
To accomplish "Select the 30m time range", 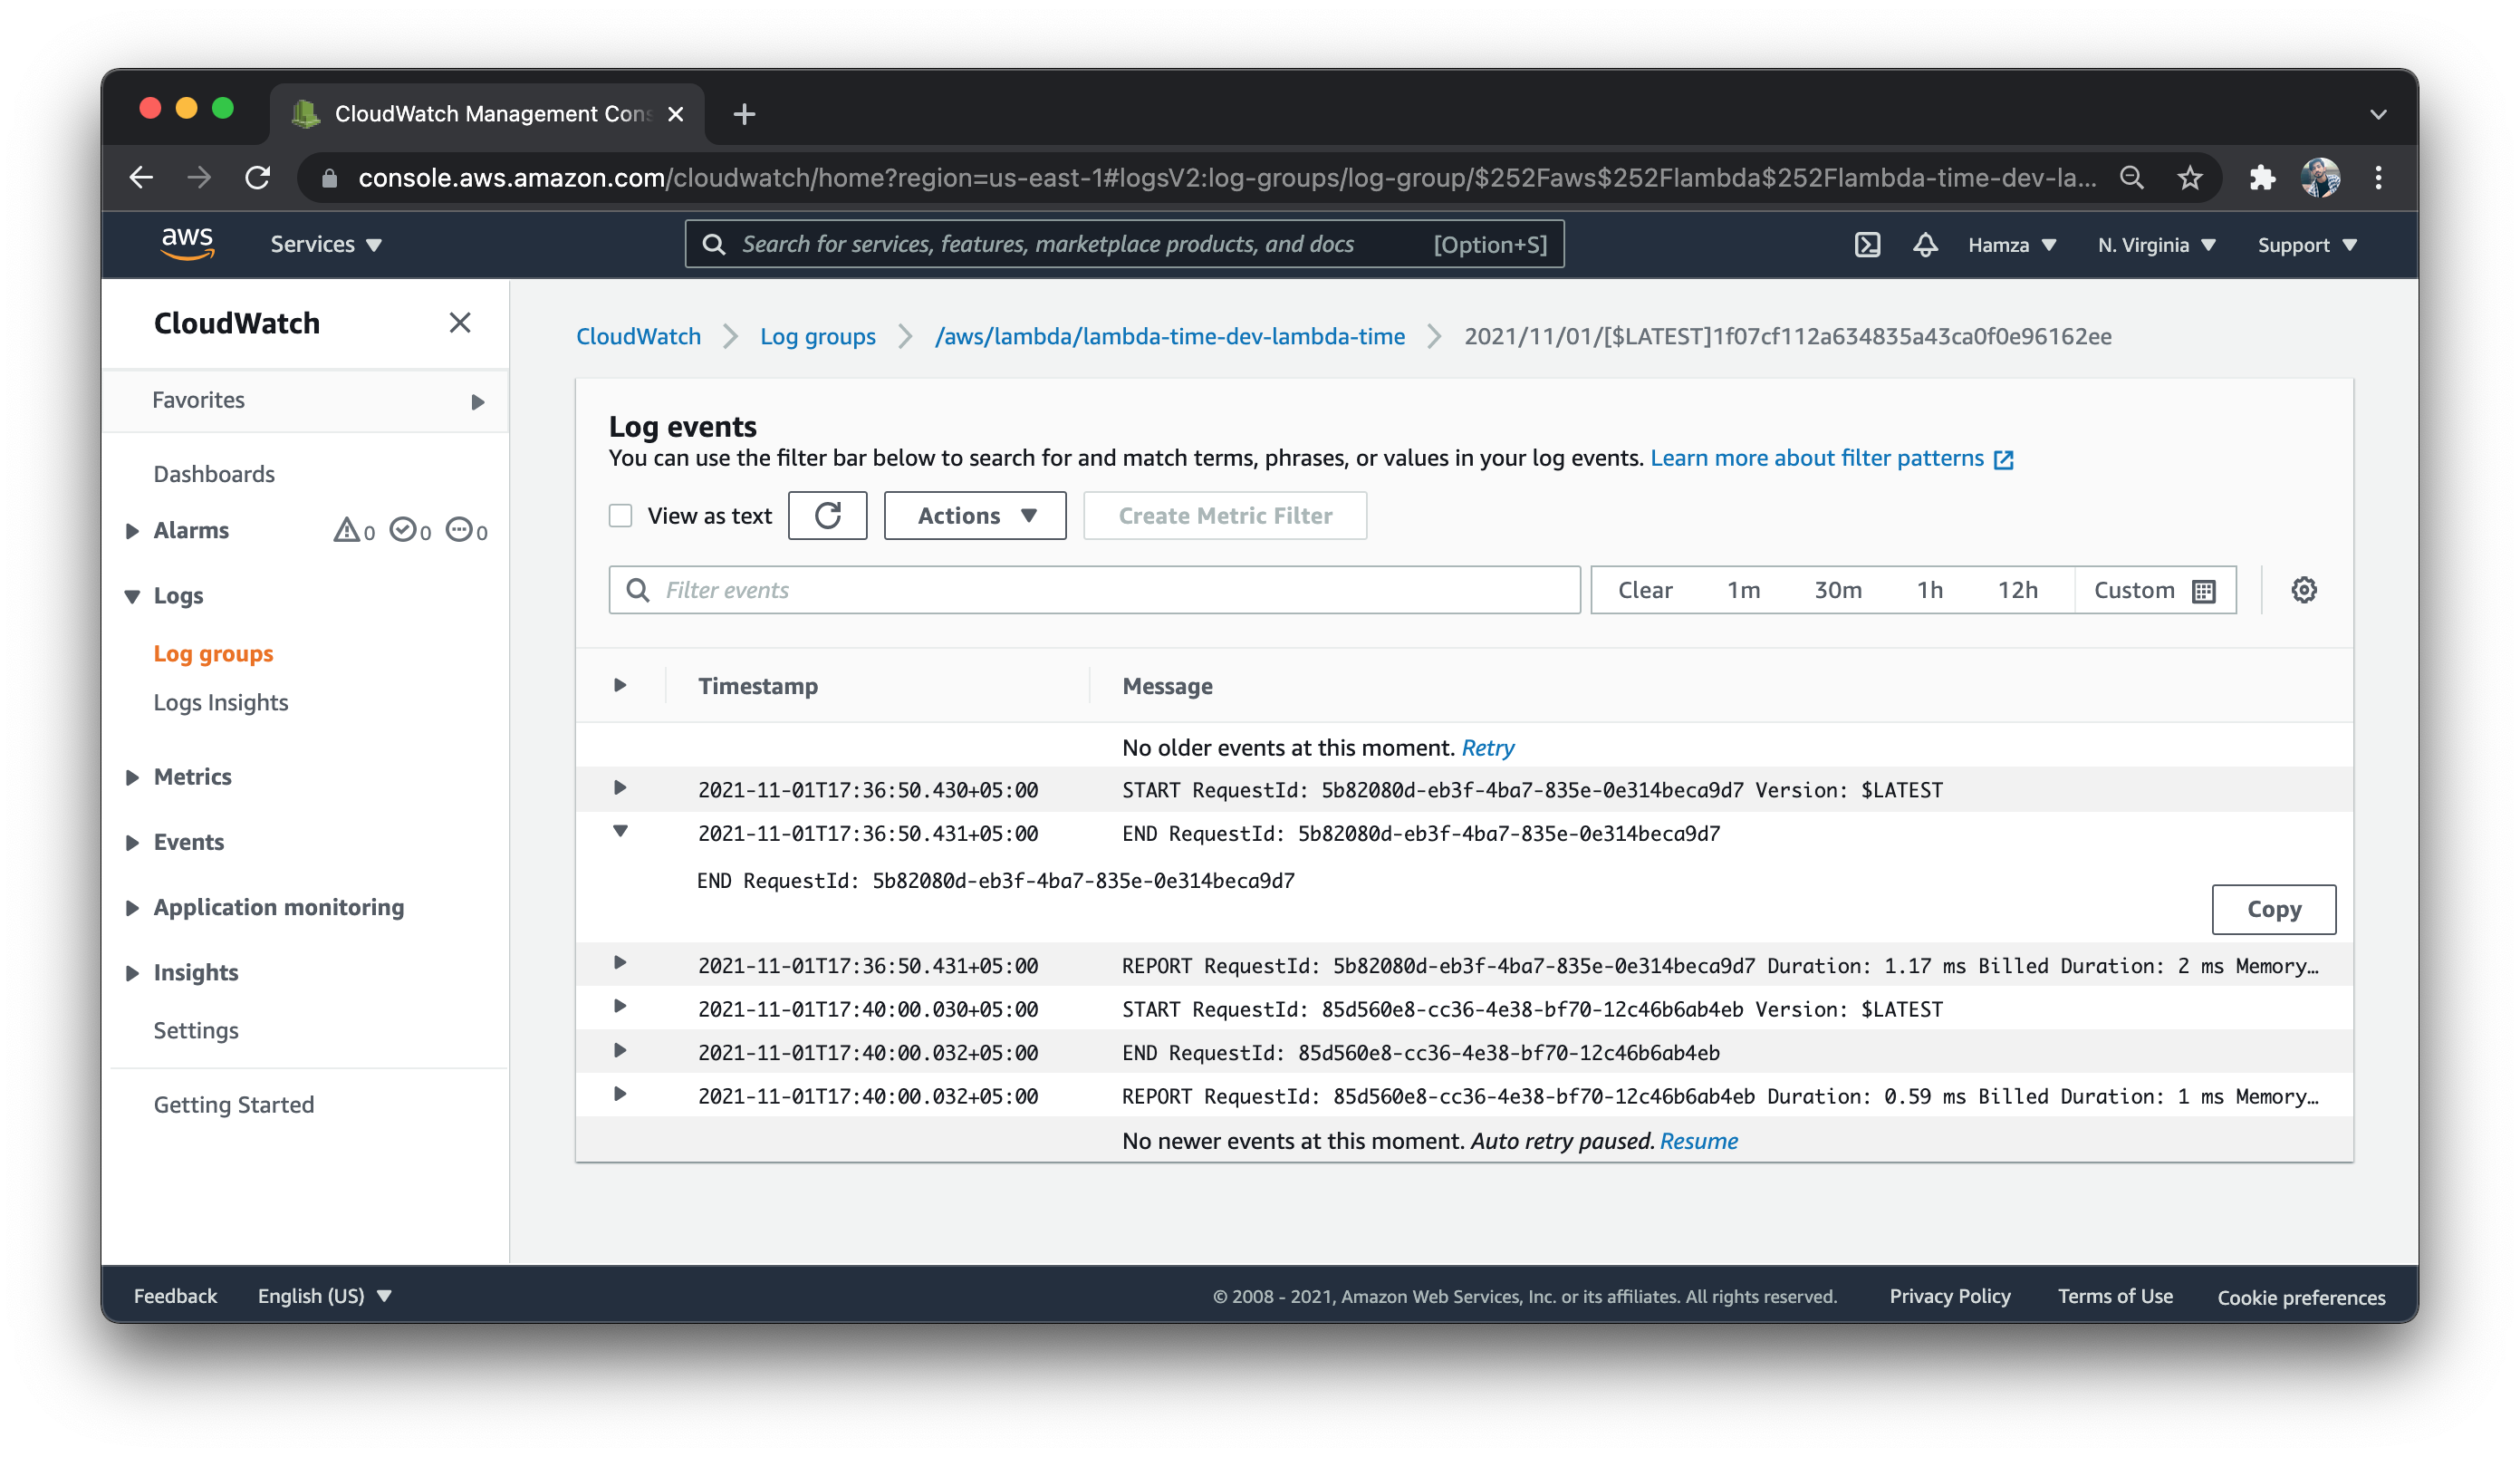I will [1838, 590].
